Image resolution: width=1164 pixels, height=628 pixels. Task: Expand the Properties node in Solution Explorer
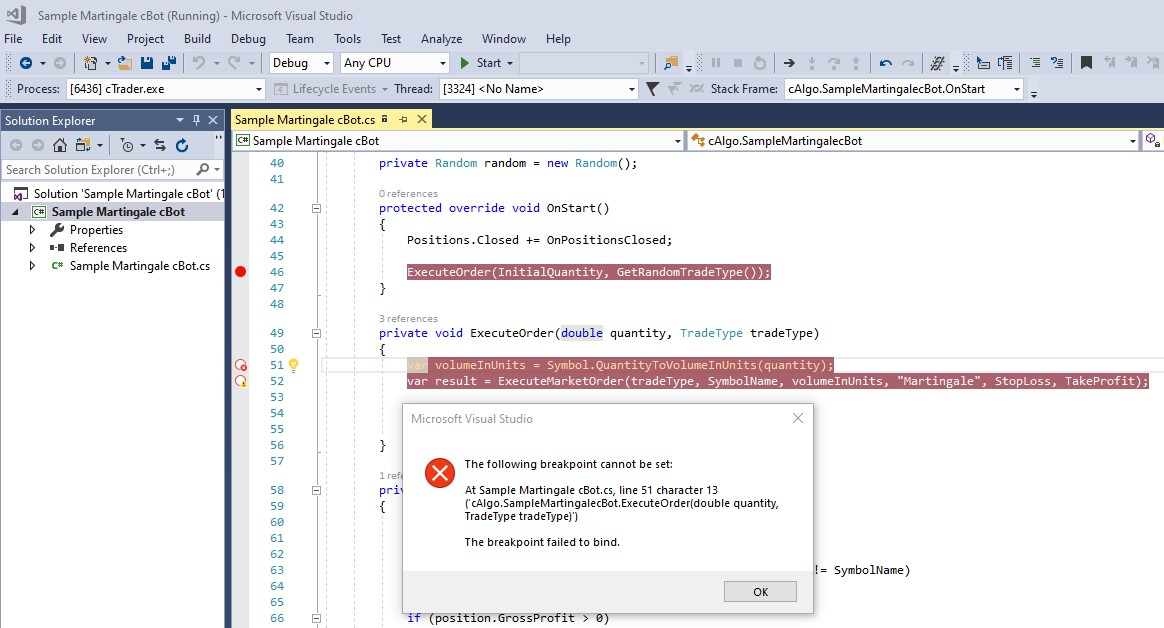coord(32,230)
